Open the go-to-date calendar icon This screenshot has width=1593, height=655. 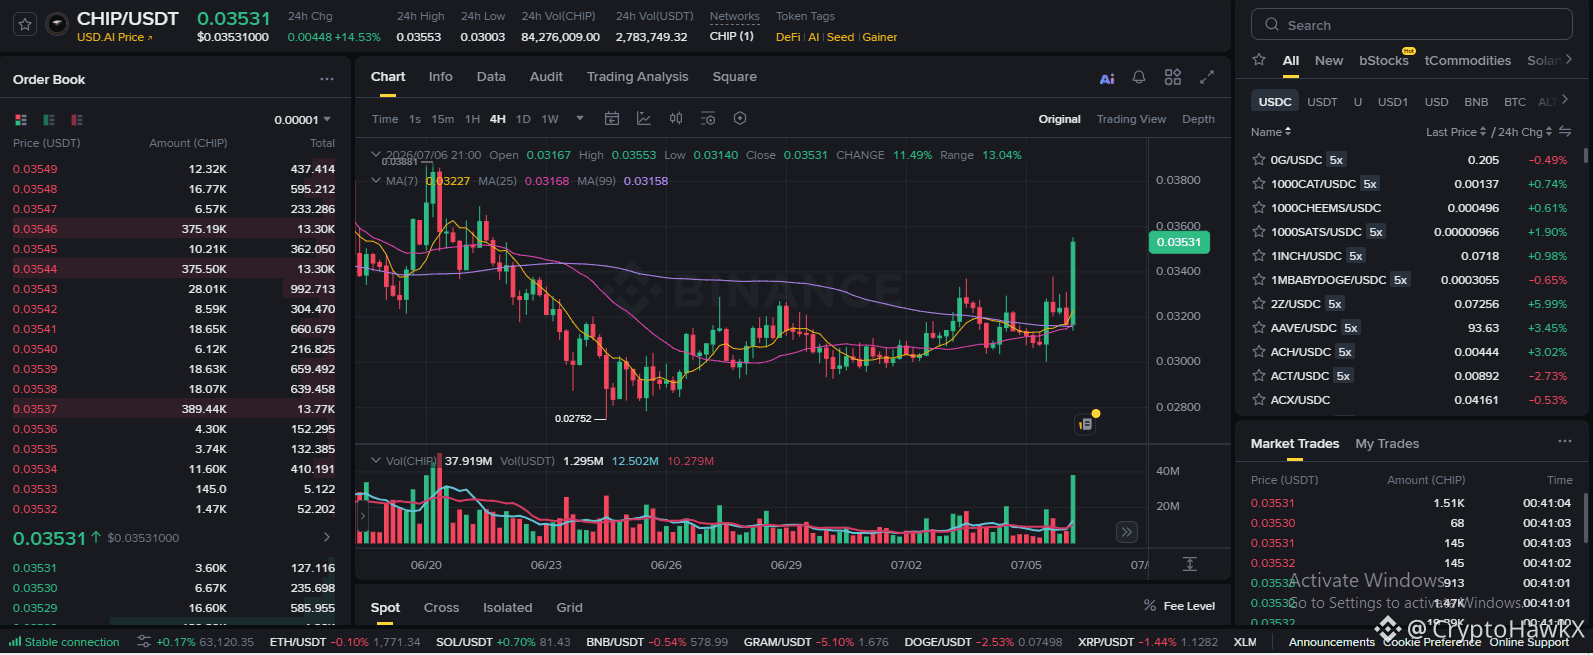click(612, 119)
